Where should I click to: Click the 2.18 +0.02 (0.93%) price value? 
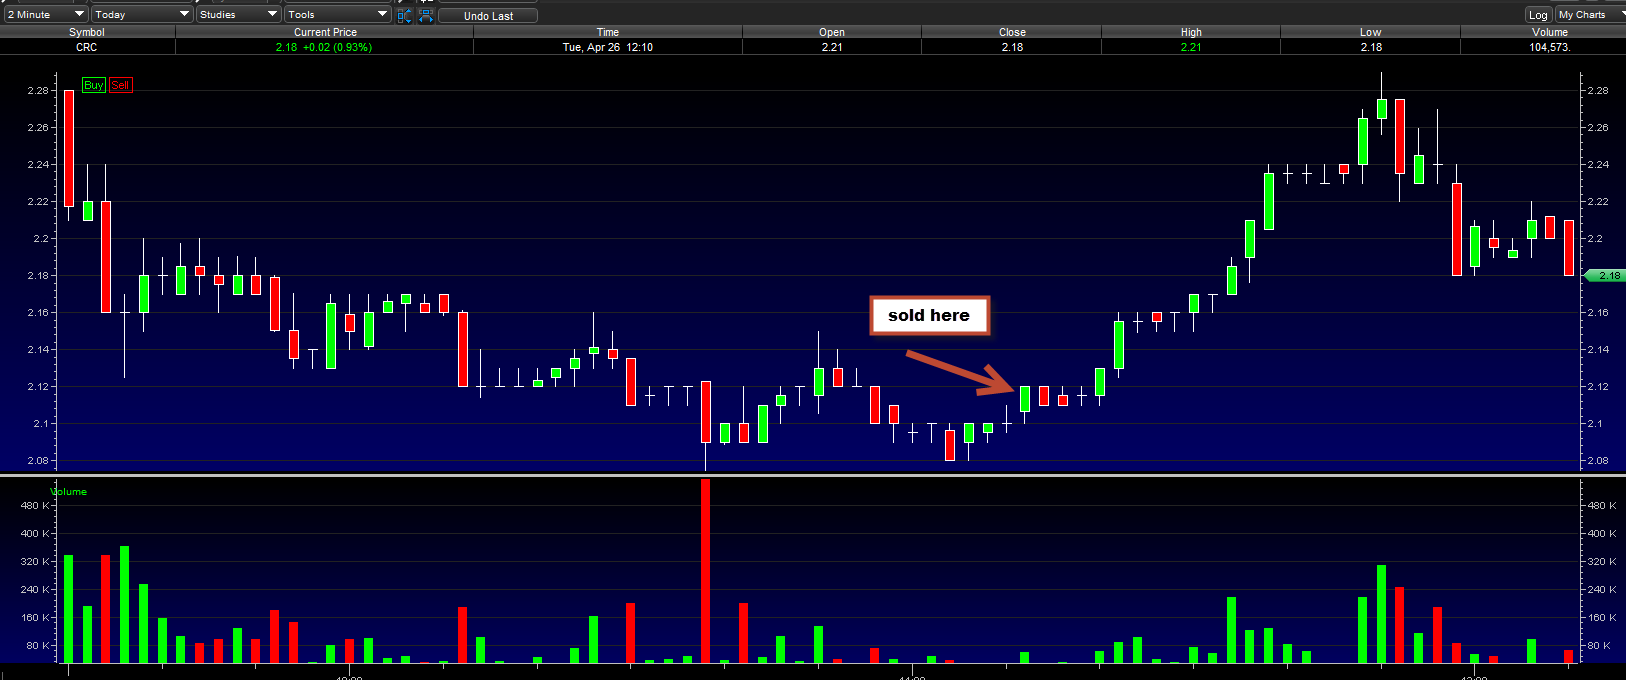[324, 47]
